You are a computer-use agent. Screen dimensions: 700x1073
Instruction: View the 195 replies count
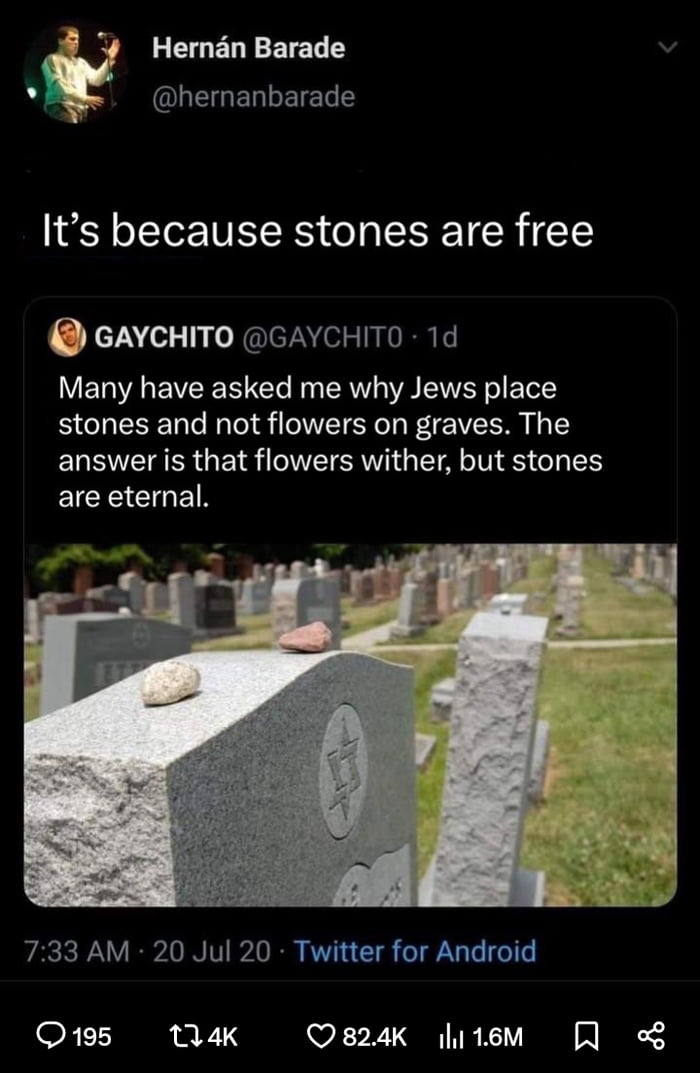pos(92,1037)
